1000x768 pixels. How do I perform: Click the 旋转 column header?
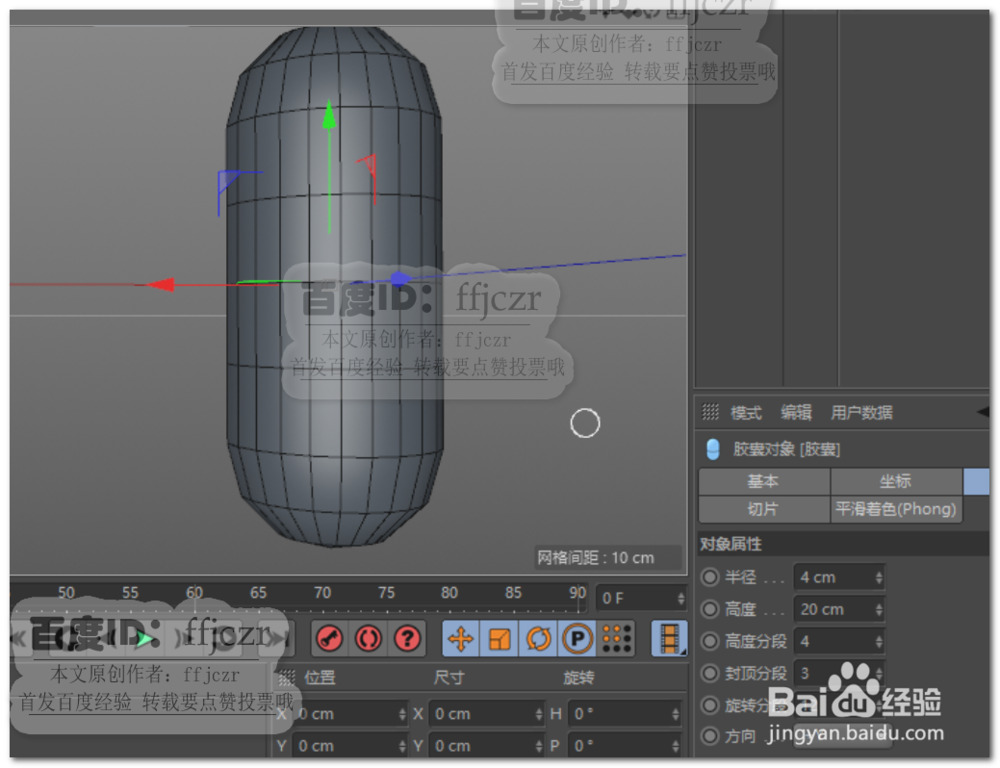(578, 677)
